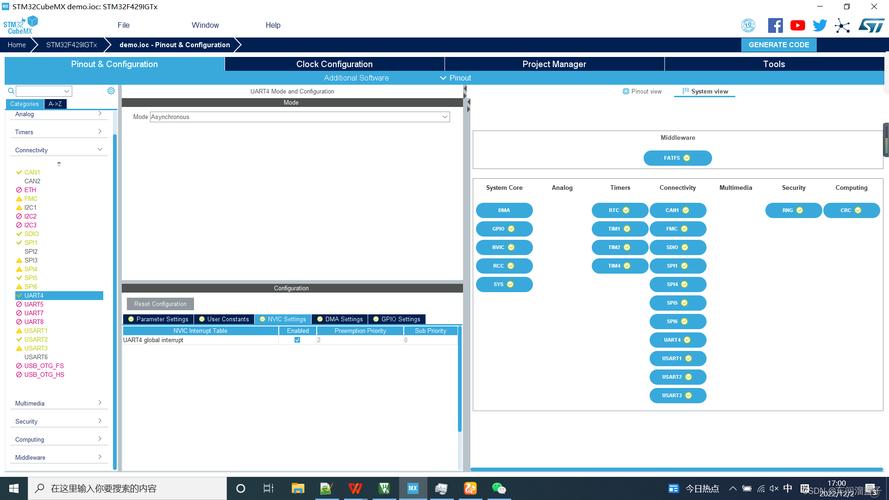Viewport: 889px width, 500px height.
Task: Open the ST Facebook page icon
Action: (x=775, y=25)
